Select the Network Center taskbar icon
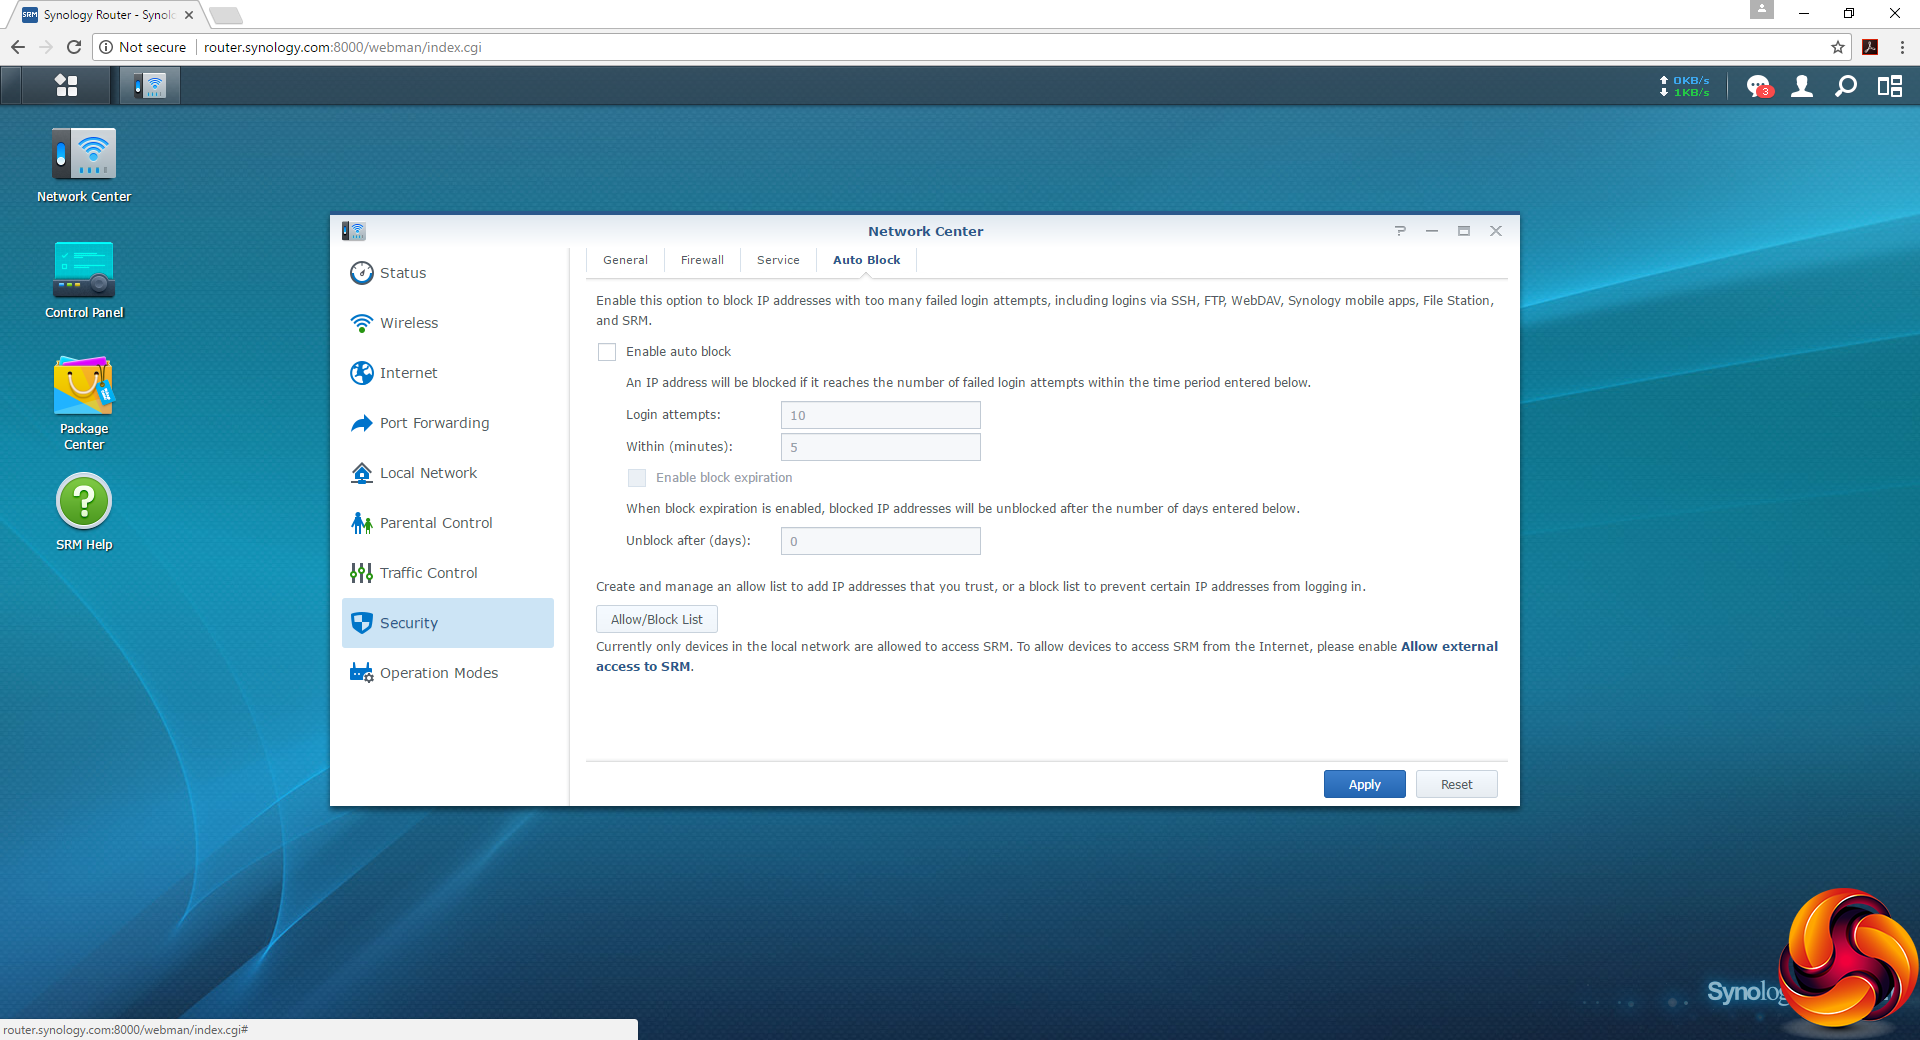Screen dimensions: 1920x1040 [150, 86]
